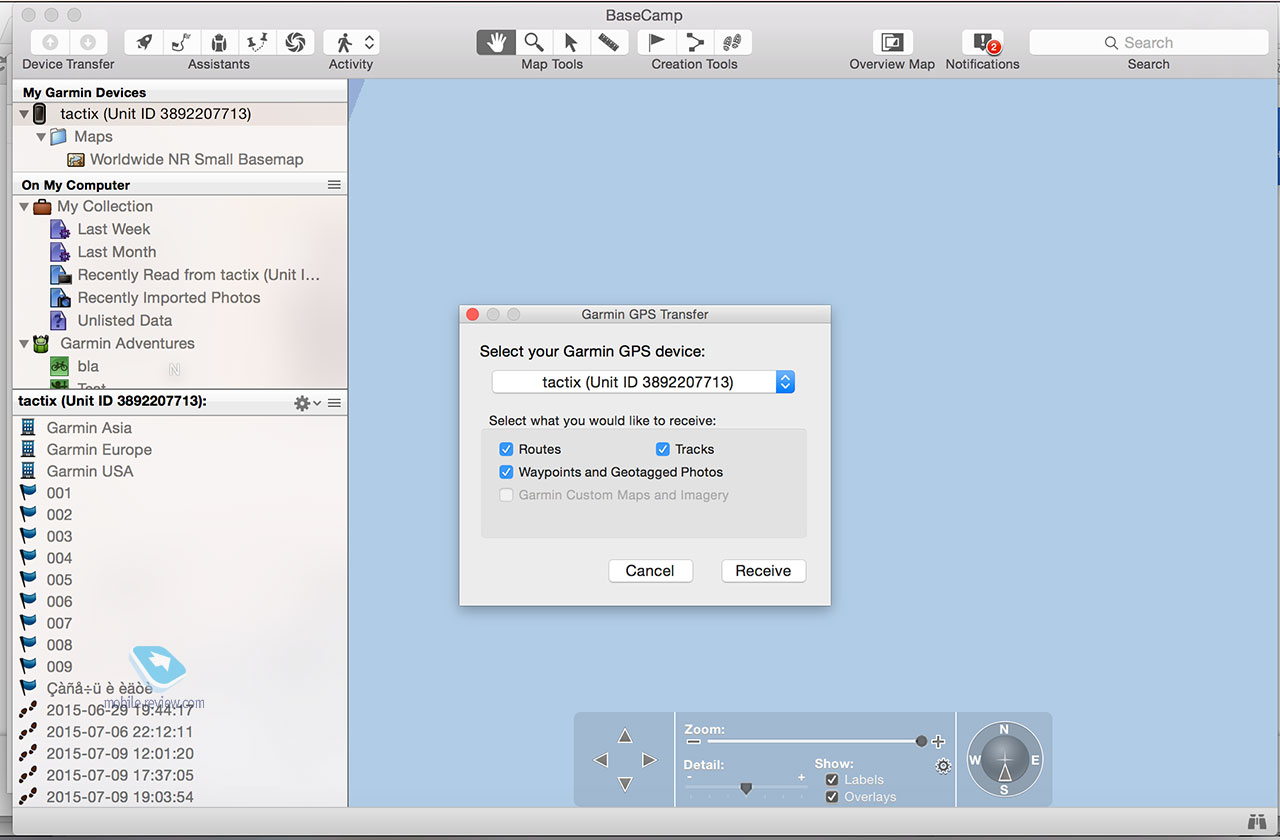Select the Hand pan map tool
The width and height of the screenshot is (1280, 840).
[x=496, y=42]
